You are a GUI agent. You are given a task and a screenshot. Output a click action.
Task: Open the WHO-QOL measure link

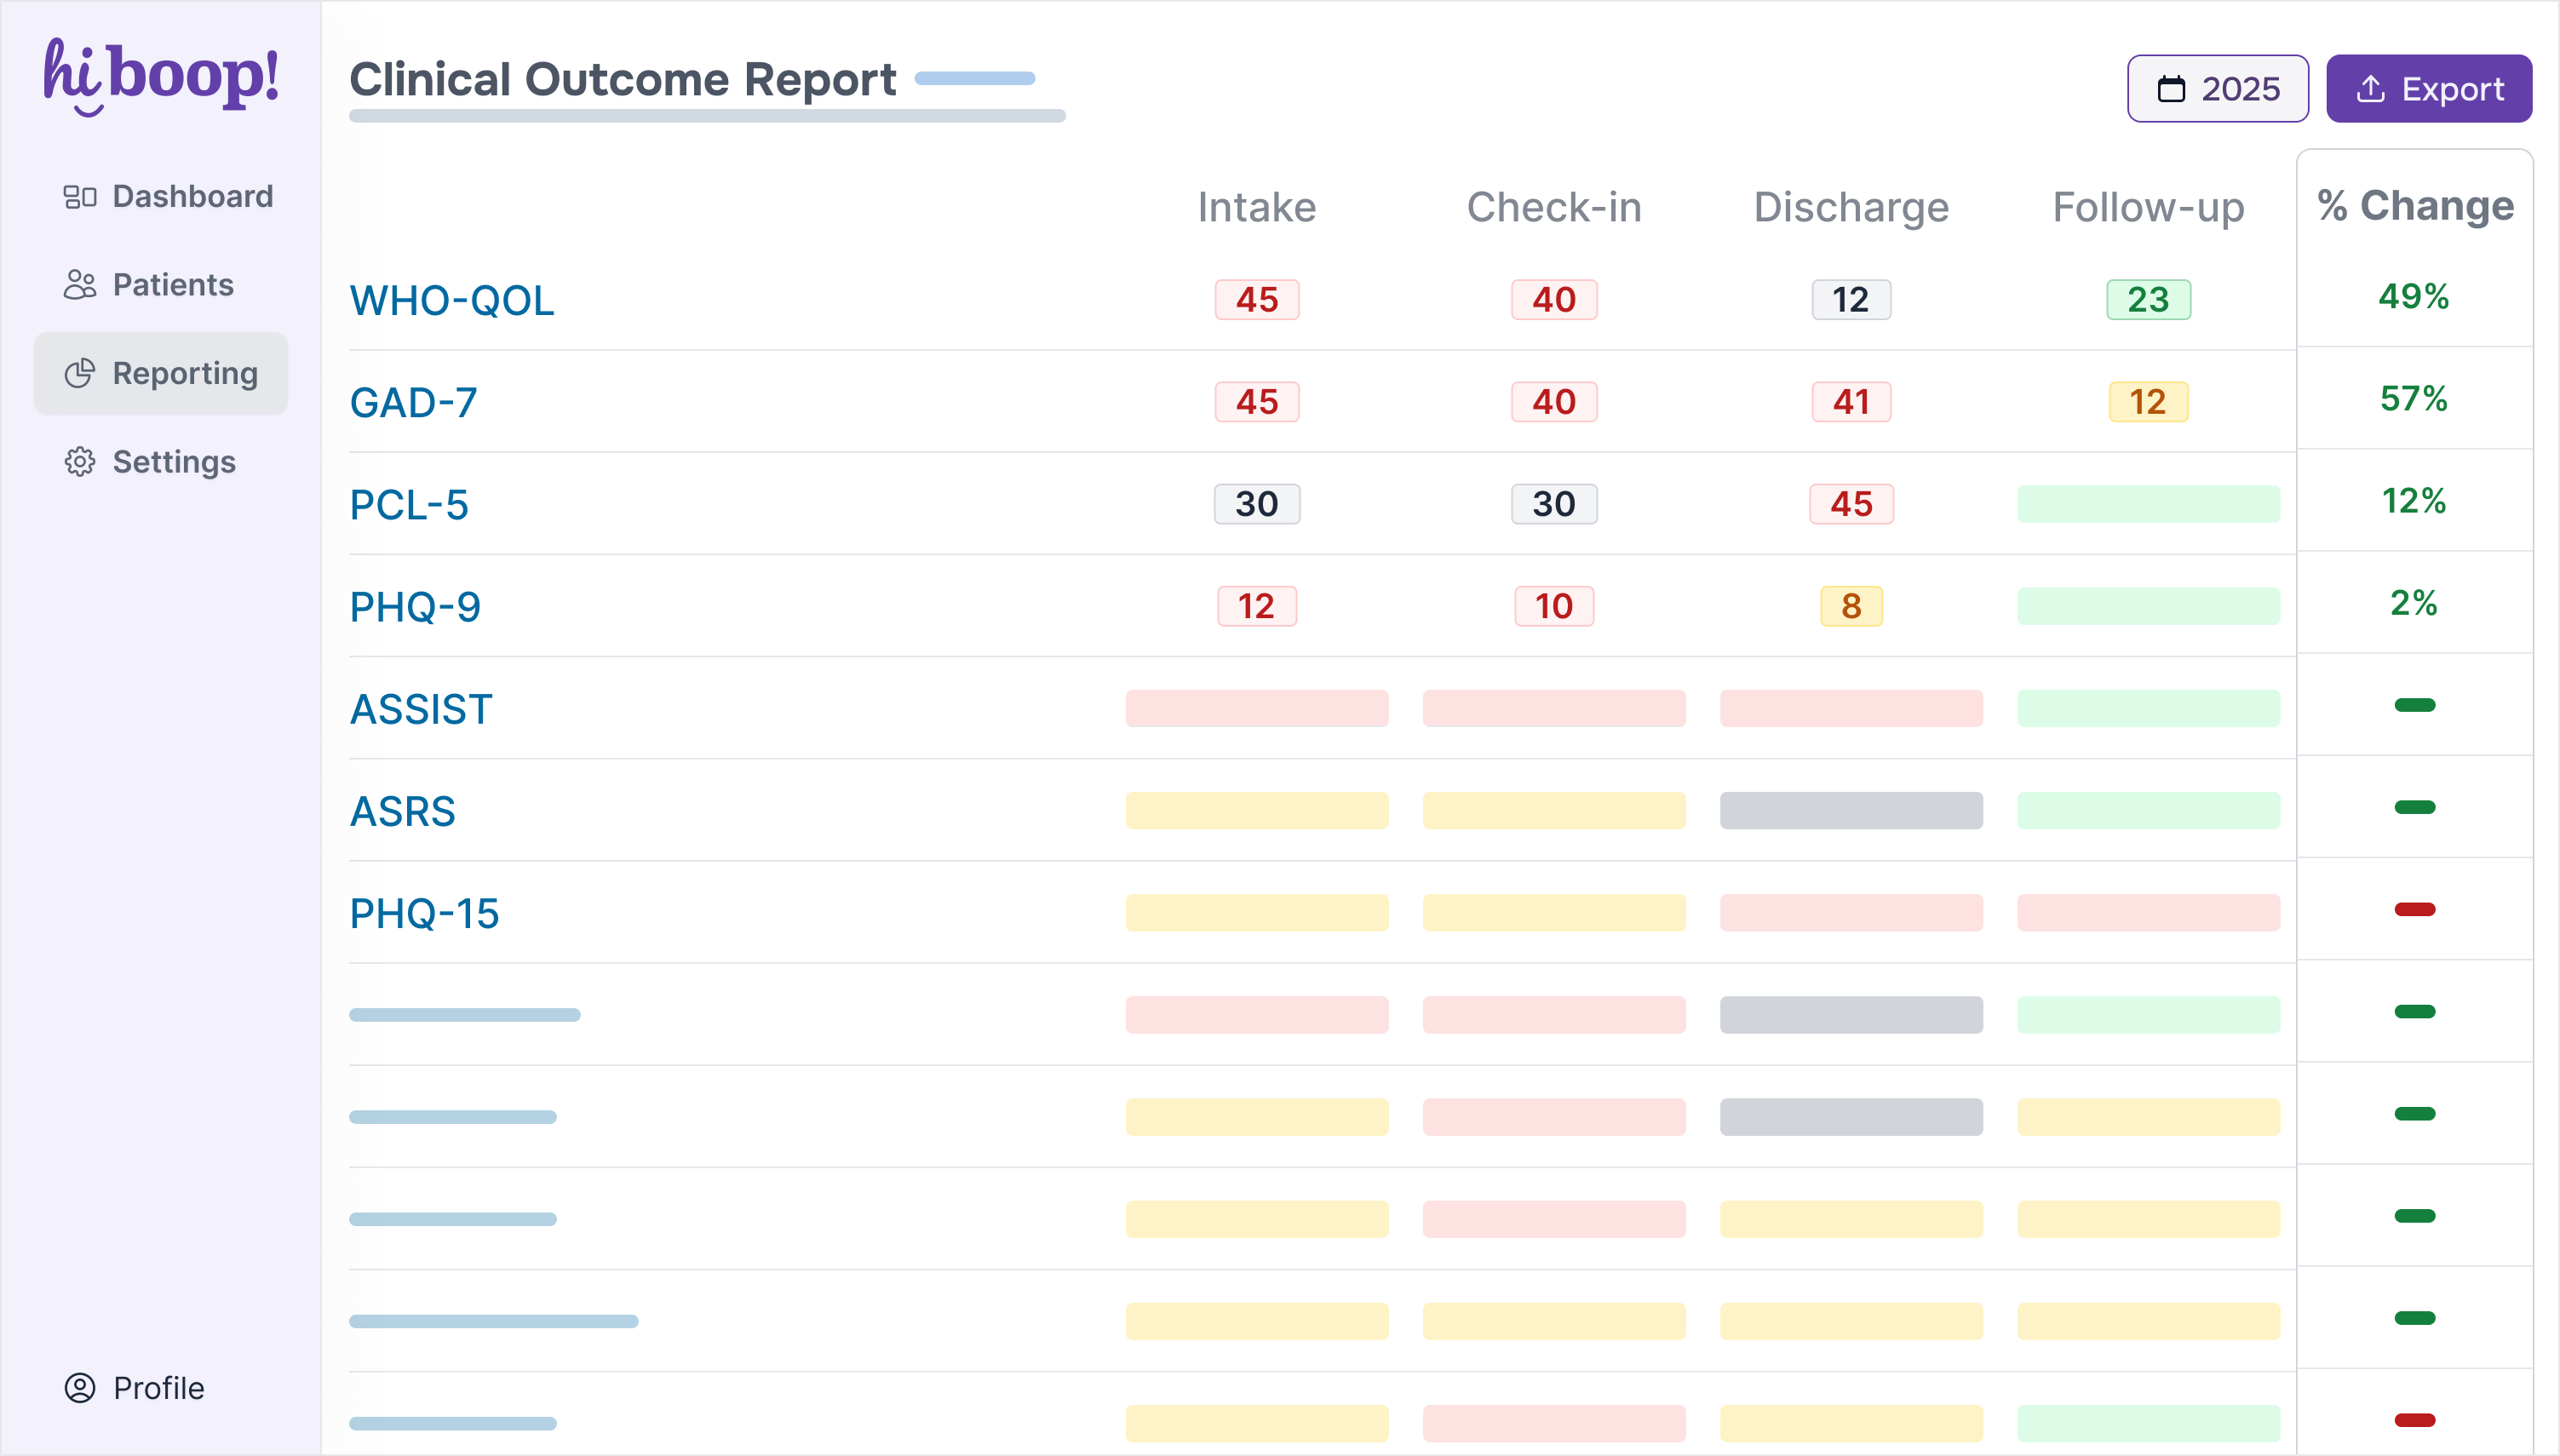point(452,301)
